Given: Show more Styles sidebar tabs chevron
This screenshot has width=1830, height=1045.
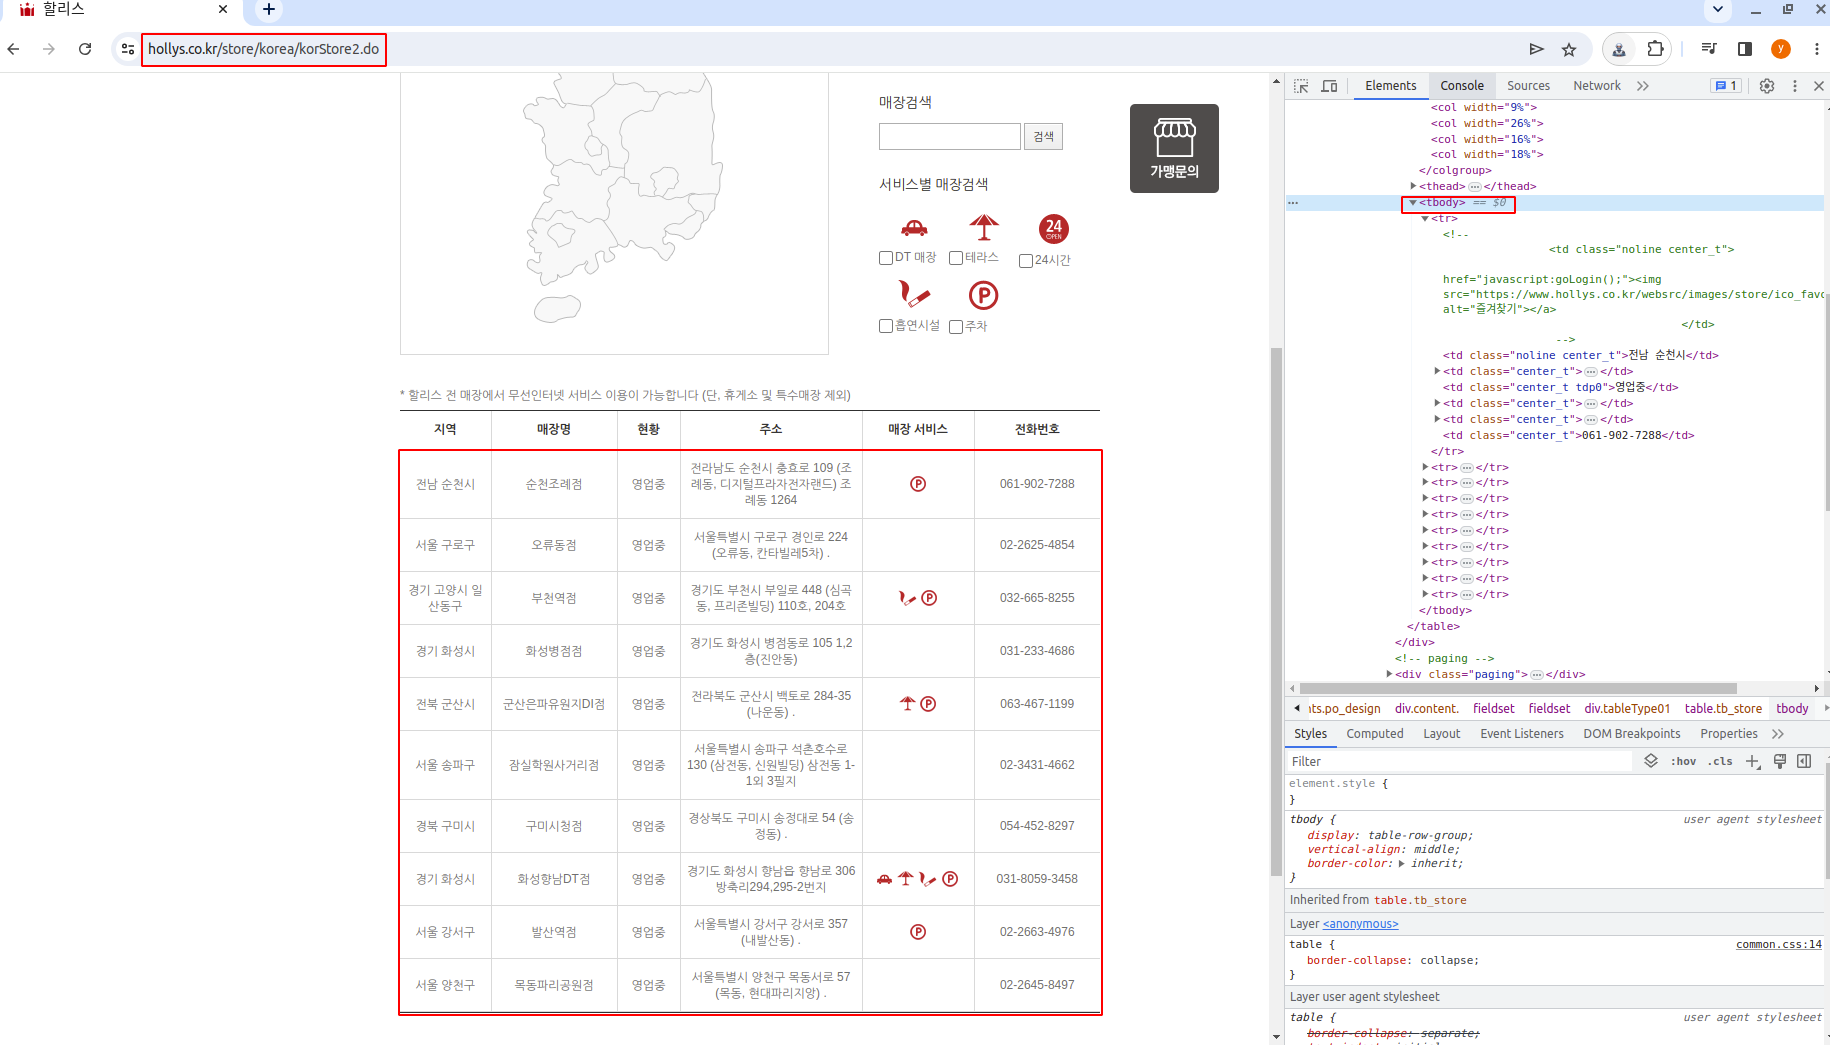Looking at the screenshot, I should click(x=1778, y=734).
